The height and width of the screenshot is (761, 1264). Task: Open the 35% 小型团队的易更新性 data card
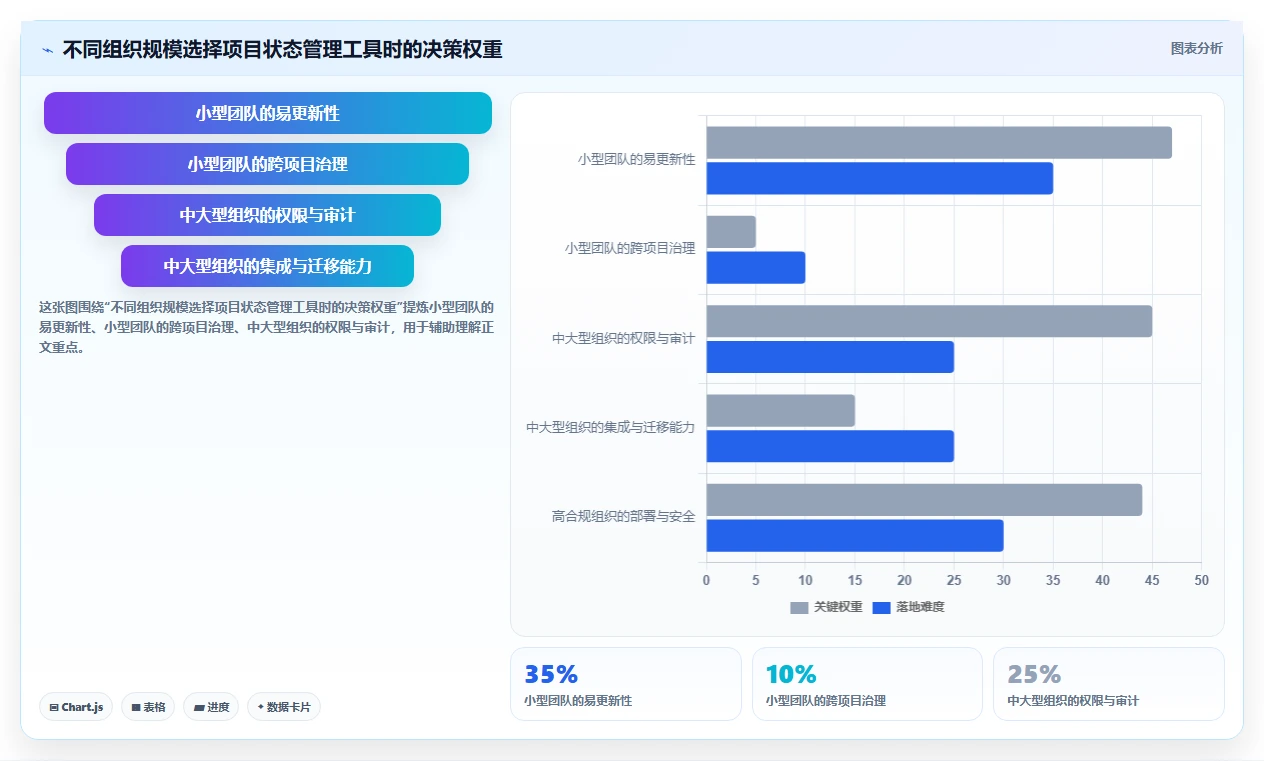(x=626, y=684)
